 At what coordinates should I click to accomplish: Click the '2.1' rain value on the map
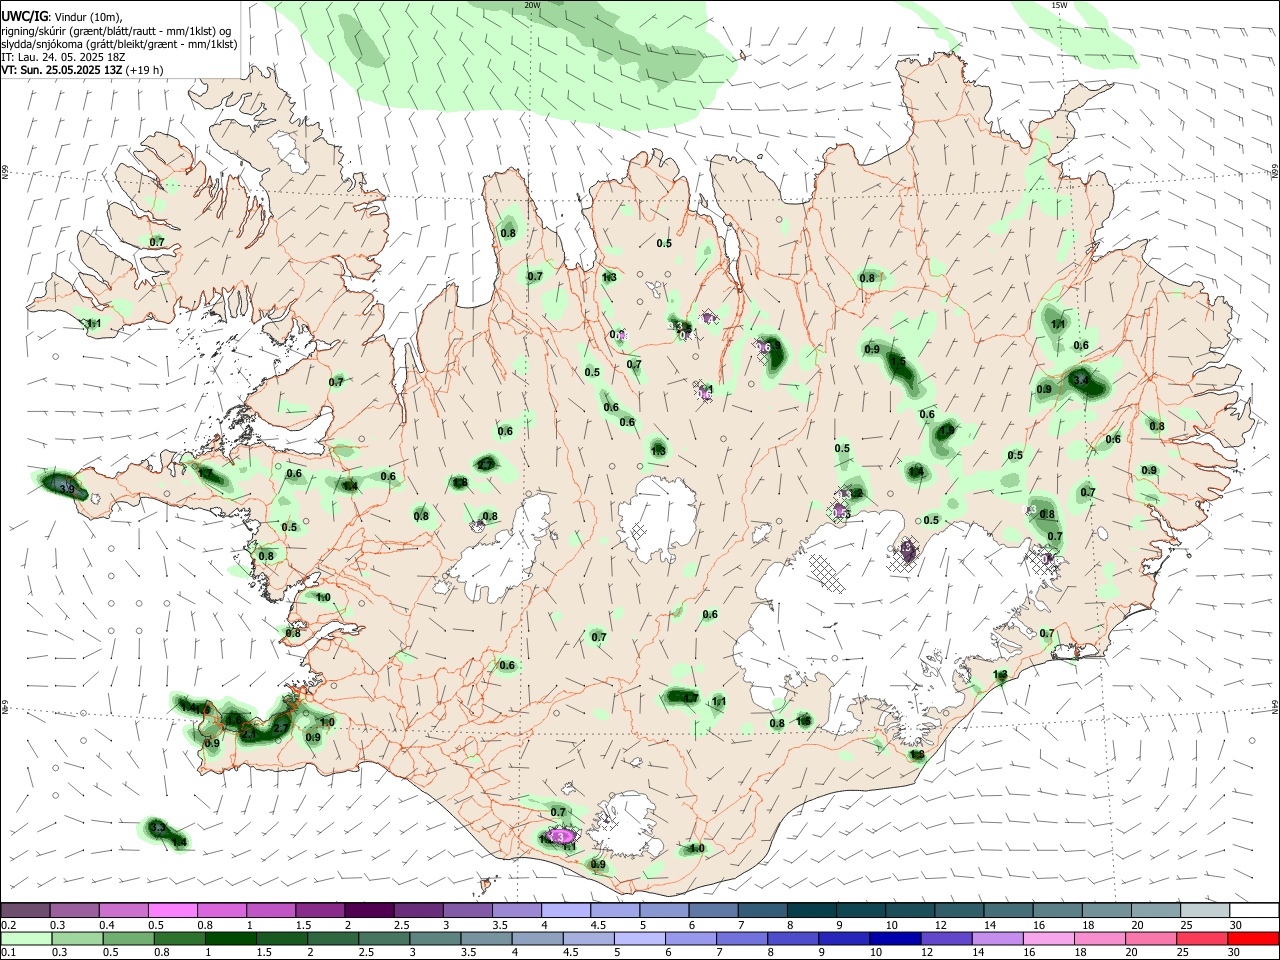(x=249, y=735)
